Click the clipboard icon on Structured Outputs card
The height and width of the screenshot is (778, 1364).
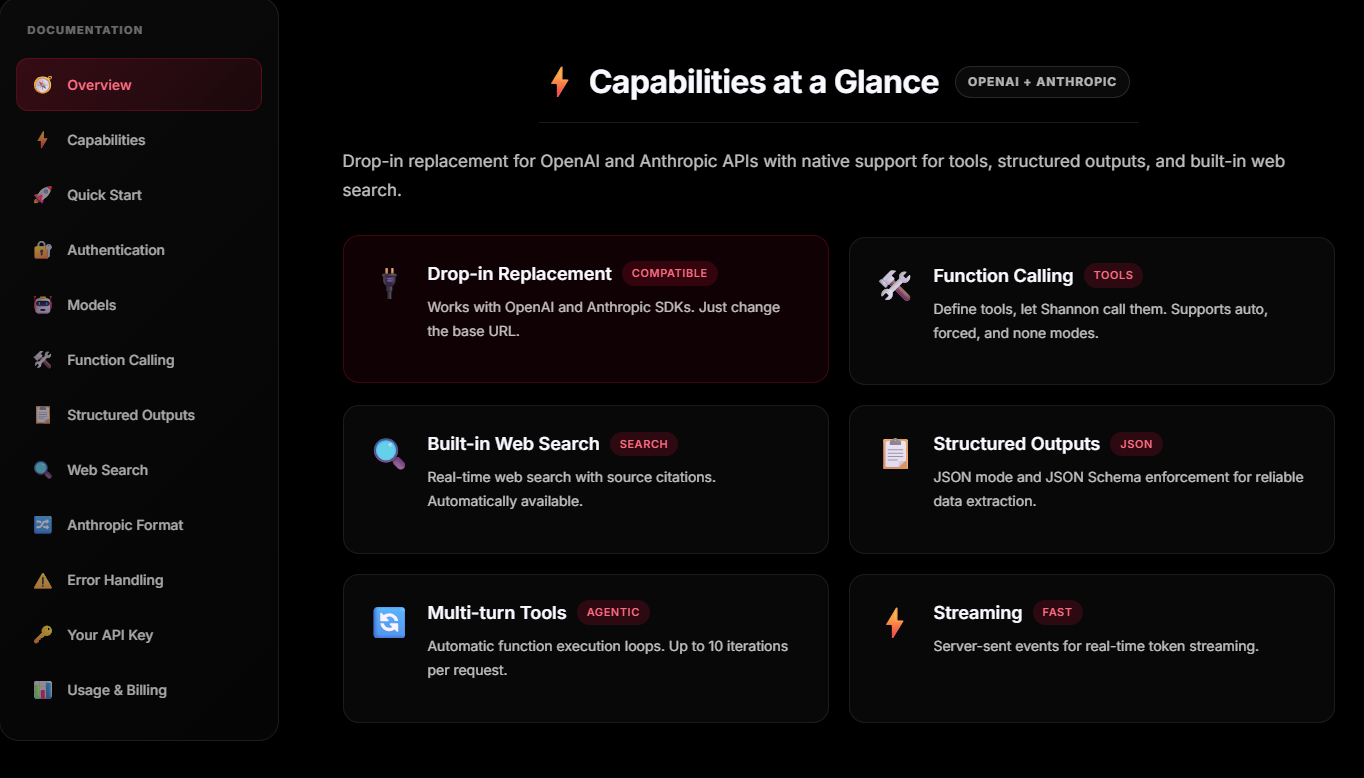(x=895, y=453)
